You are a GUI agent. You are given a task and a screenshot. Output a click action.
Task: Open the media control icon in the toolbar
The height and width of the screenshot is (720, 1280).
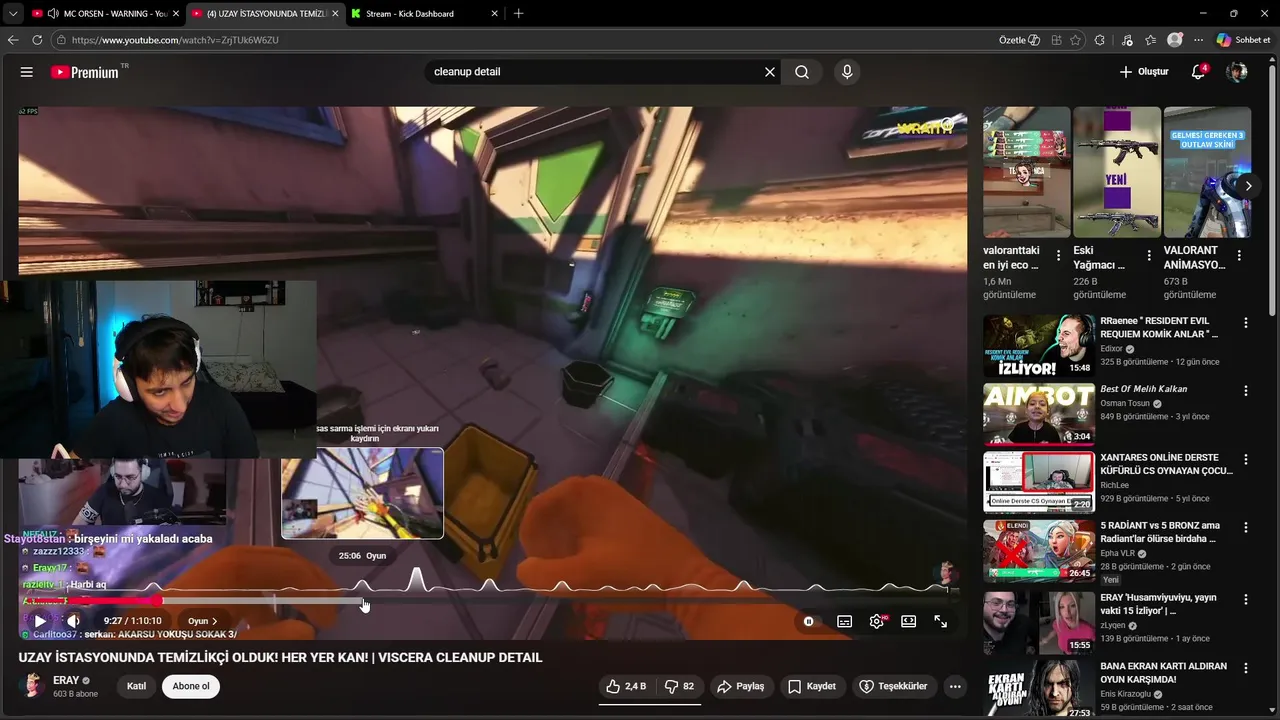click(1127, 40)
